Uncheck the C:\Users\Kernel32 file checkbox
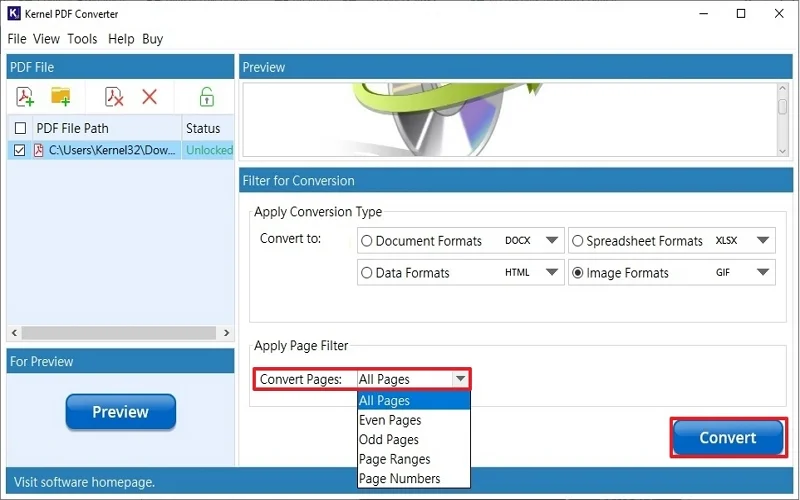The image size is (800, 500). [19, 150]
